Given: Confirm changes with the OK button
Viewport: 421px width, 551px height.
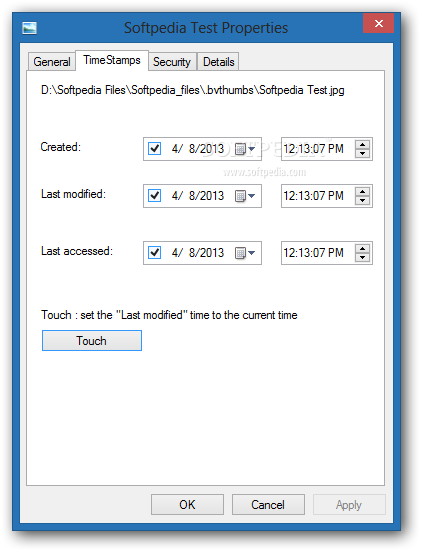Looking at the screenshot, I should [187, 505].
